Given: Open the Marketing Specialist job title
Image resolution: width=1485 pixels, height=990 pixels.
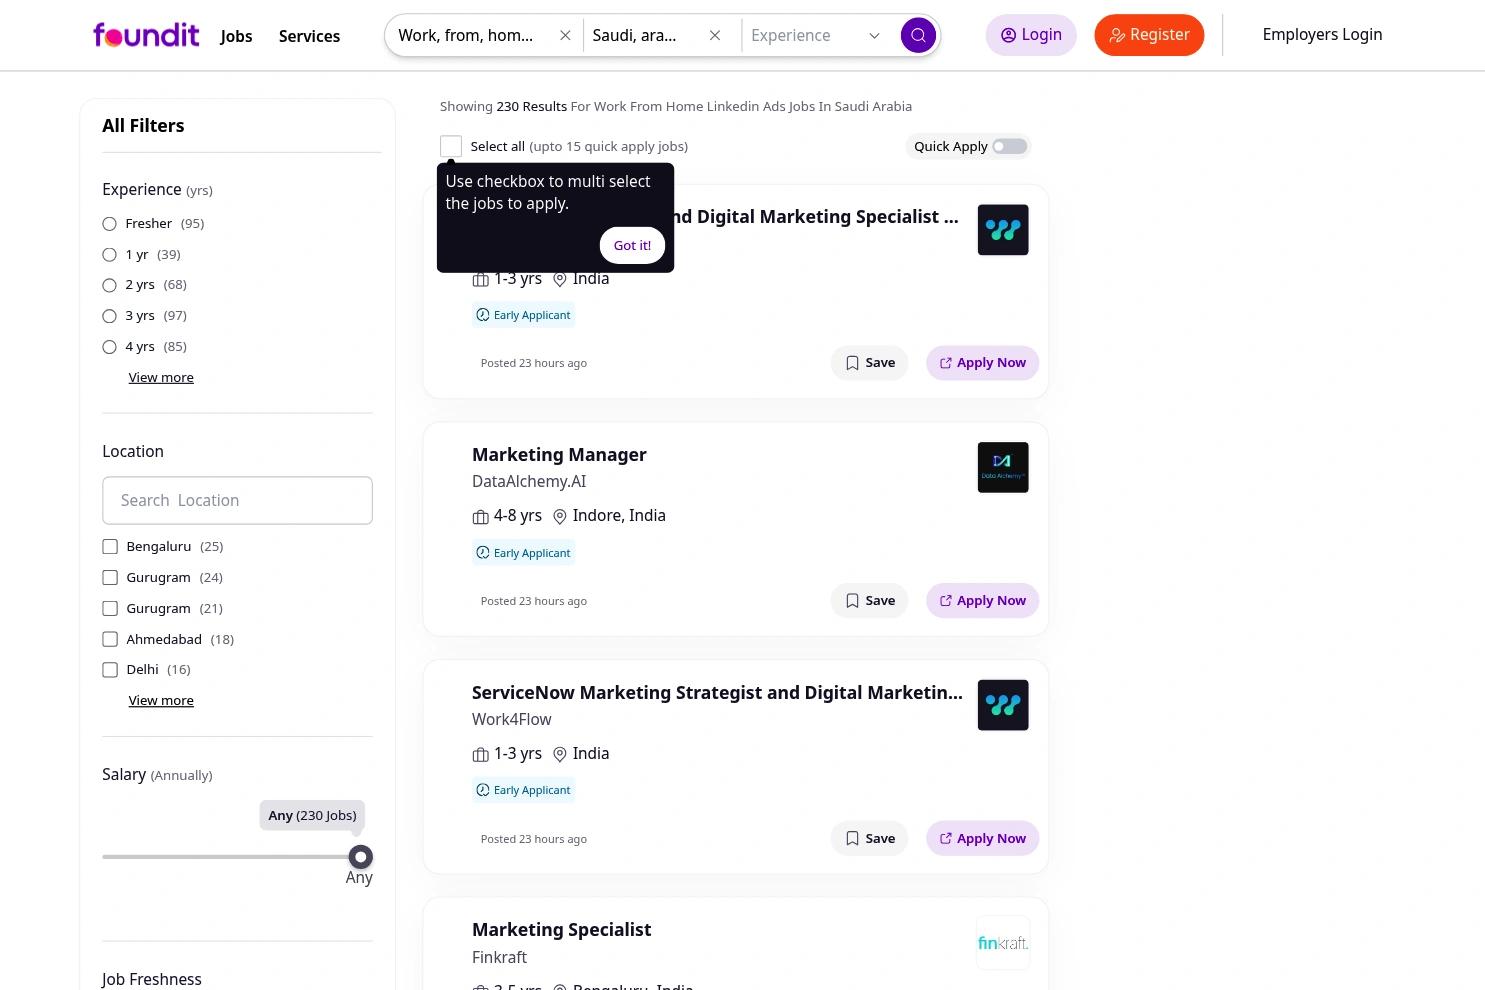Looking at the screenshot, I should pyautogui.click(x=561, y=929).
